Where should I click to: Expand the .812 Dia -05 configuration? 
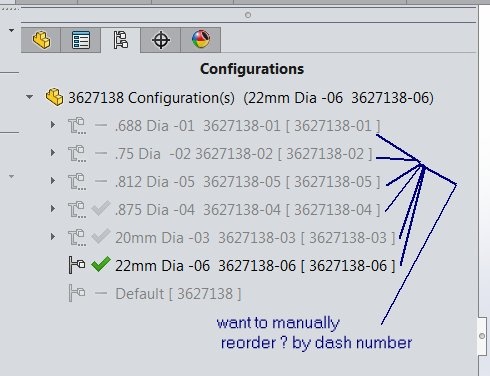[x=53, y=181]
